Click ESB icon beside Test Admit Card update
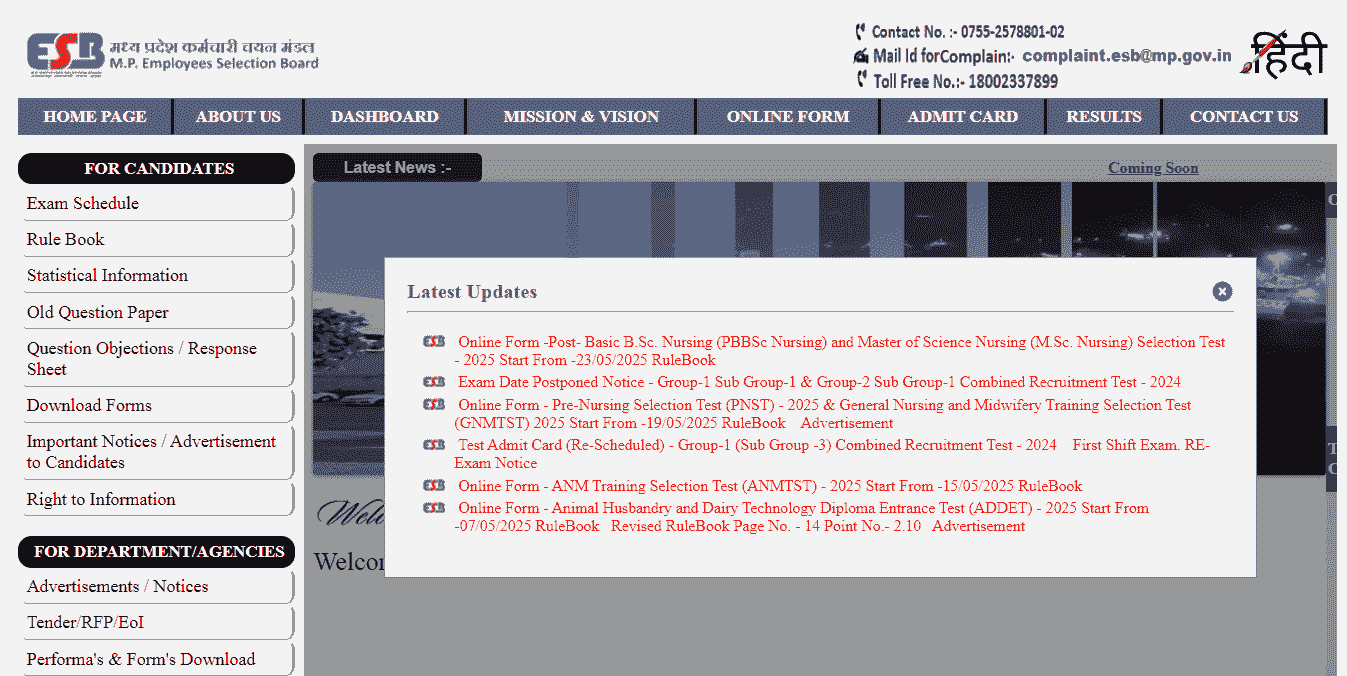Viewport: 1347px width, 676px height. (x=434, y=445)
